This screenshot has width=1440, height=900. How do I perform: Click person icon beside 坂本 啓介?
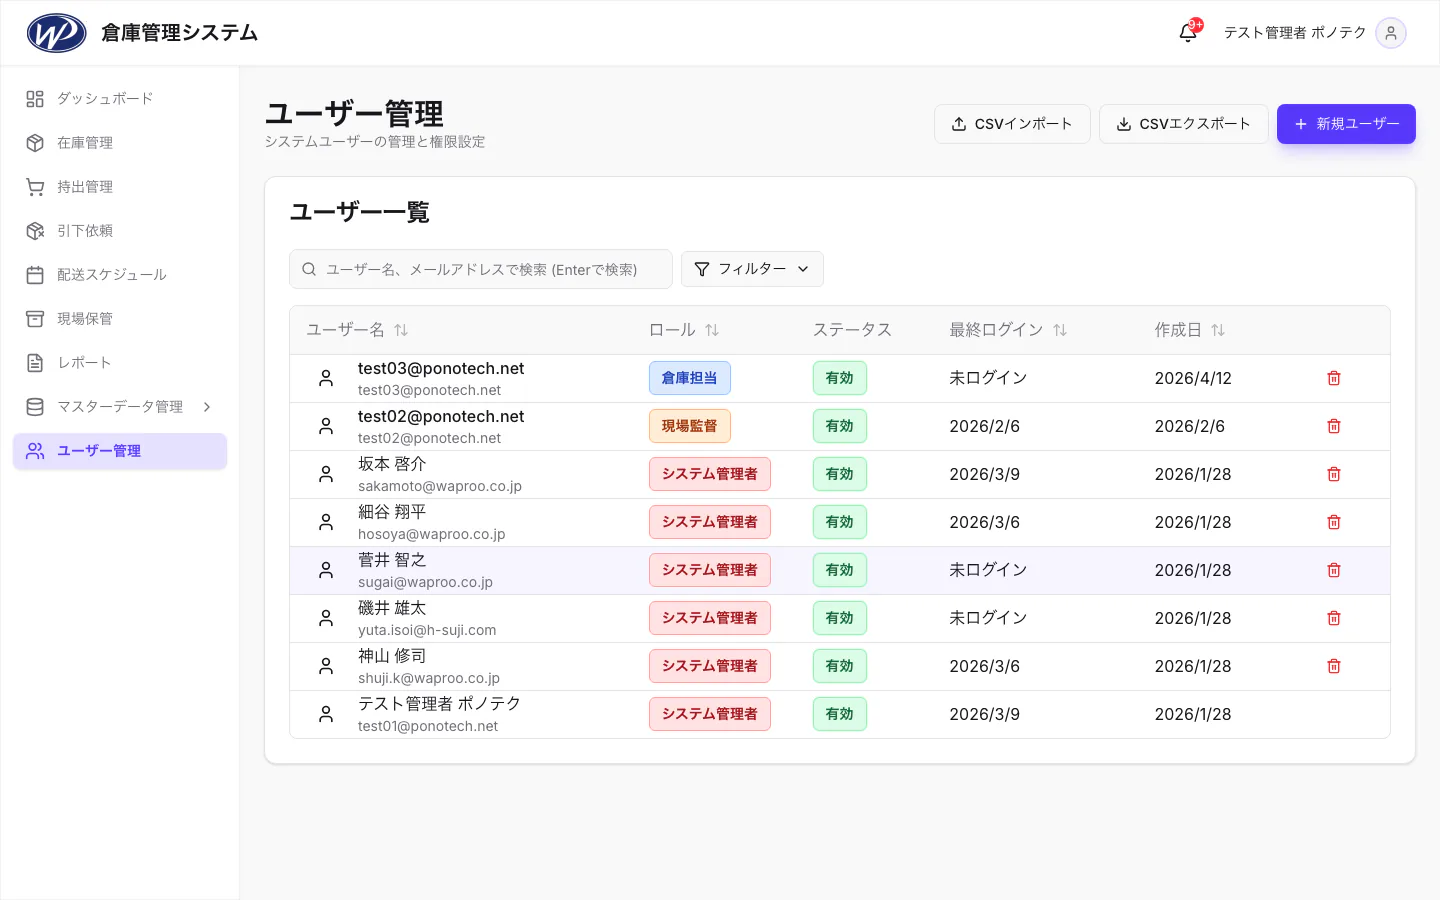pyautogui.click(x=326, y=474)
